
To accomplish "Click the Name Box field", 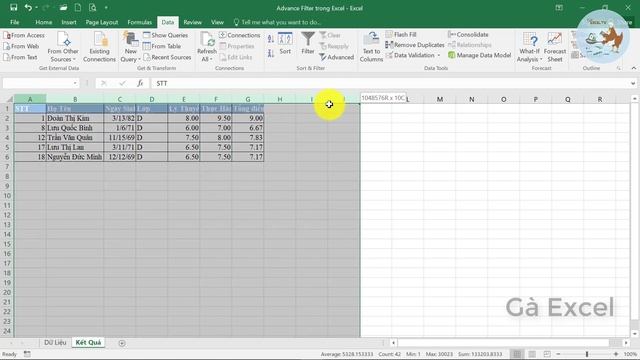I will click(37, 83).
